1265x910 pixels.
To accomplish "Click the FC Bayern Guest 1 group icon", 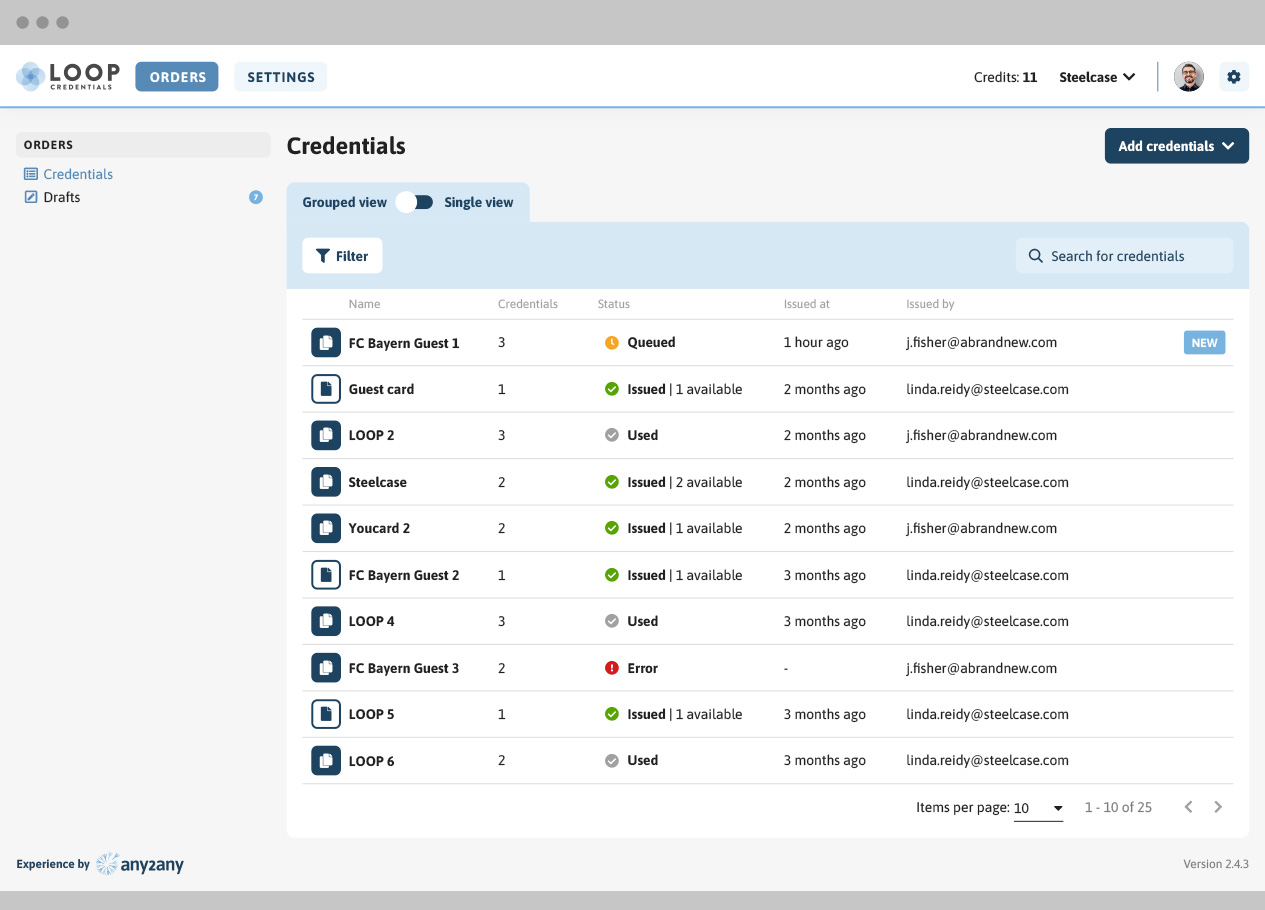I will point(325,343).
